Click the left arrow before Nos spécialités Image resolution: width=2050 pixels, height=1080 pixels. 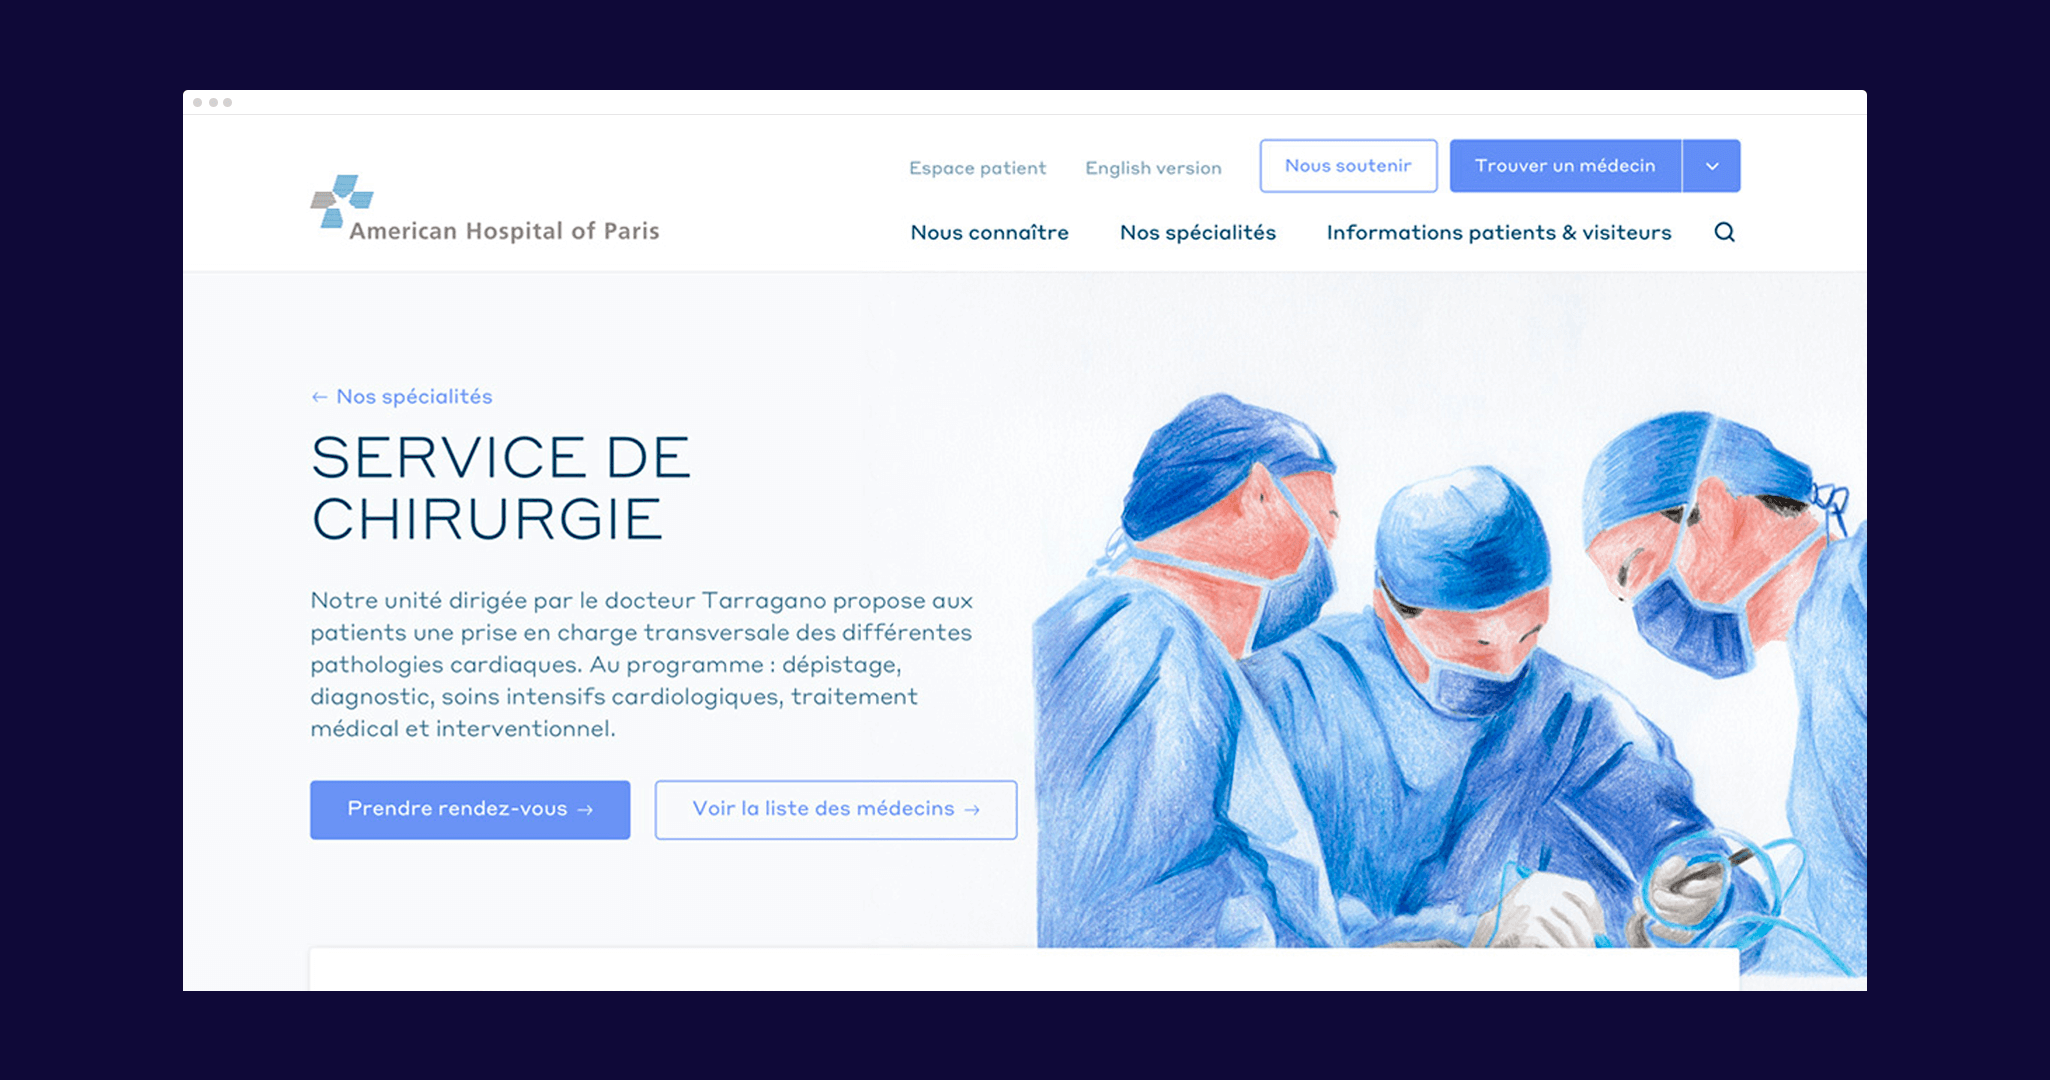point(319,397)
